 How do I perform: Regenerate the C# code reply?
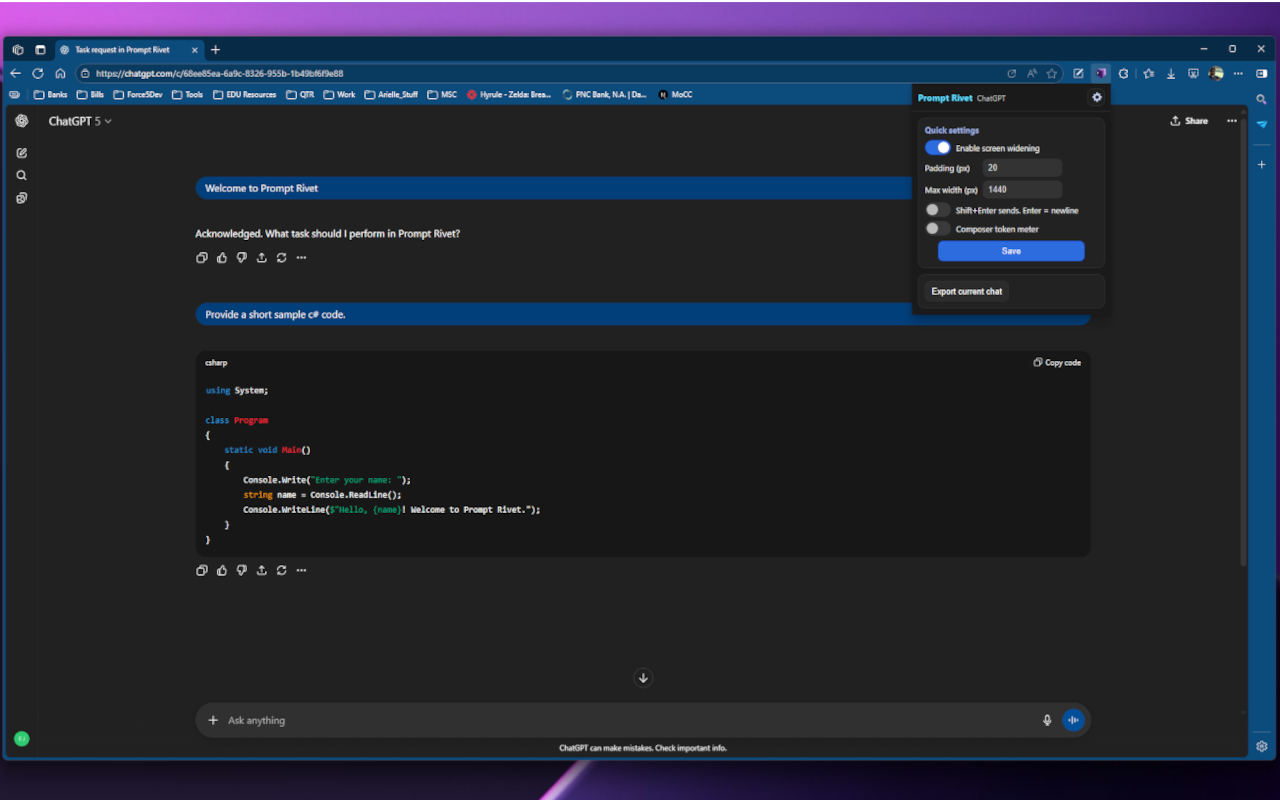pos(282,571)
